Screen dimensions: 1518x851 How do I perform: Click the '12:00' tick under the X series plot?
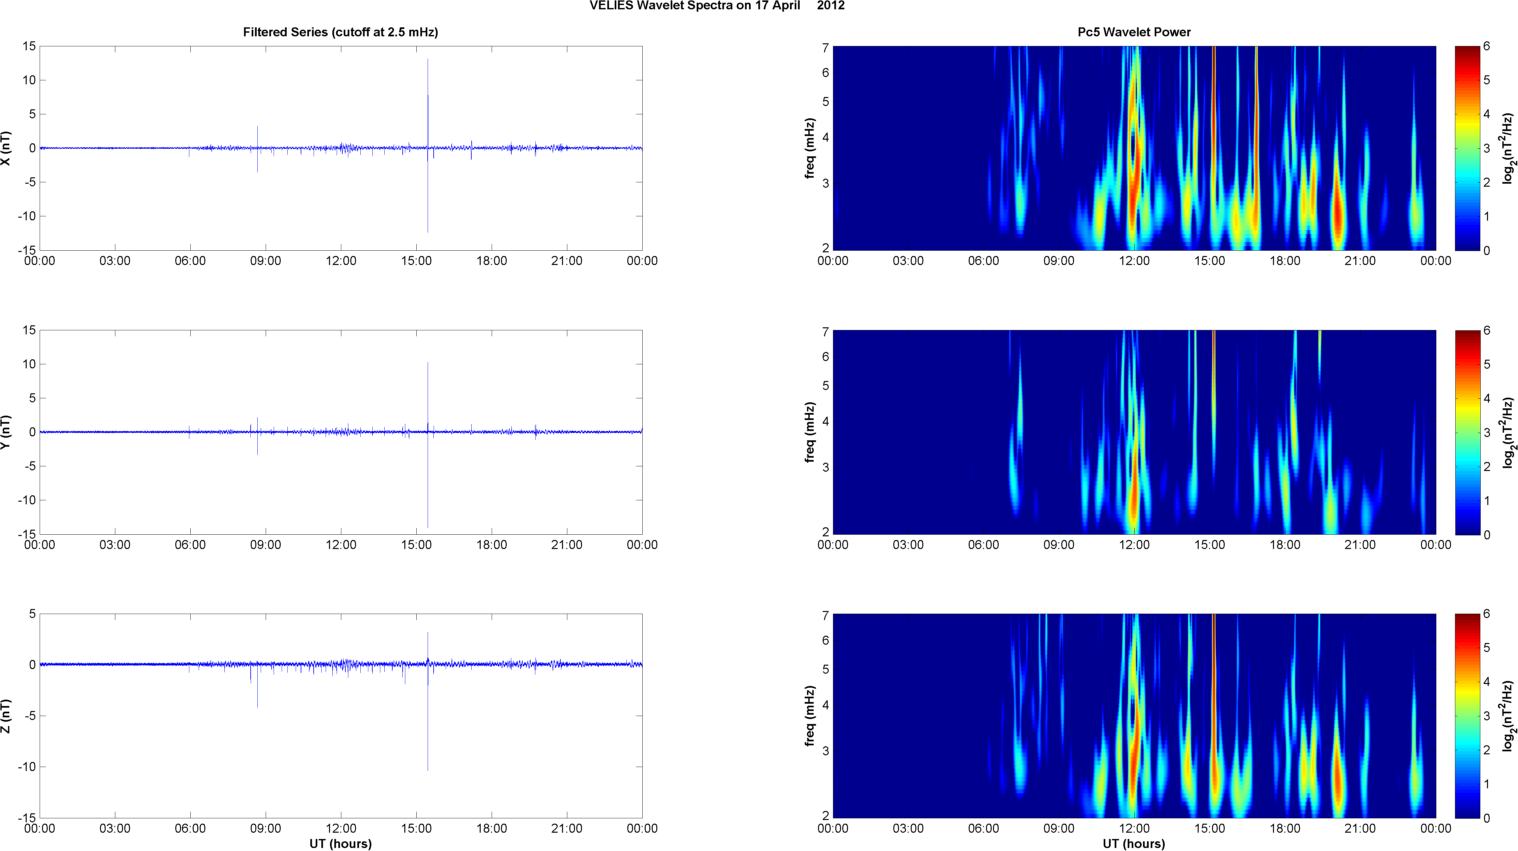click(x=341, y=261)
